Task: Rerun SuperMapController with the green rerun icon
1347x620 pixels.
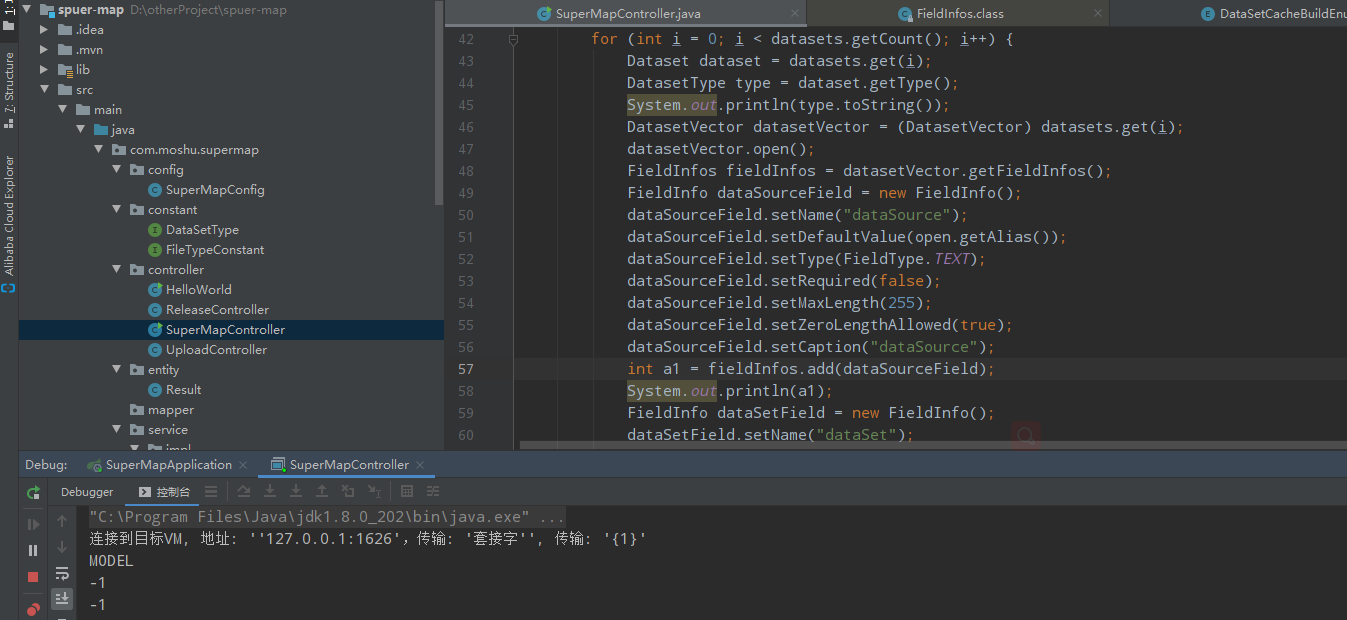Action: point(33,492)
